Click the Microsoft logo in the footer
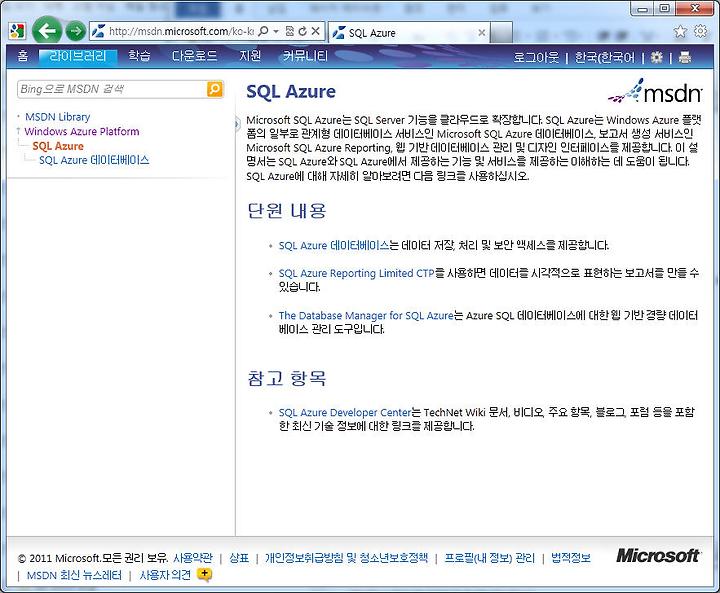The image size is (720, 593). (657, 555)
